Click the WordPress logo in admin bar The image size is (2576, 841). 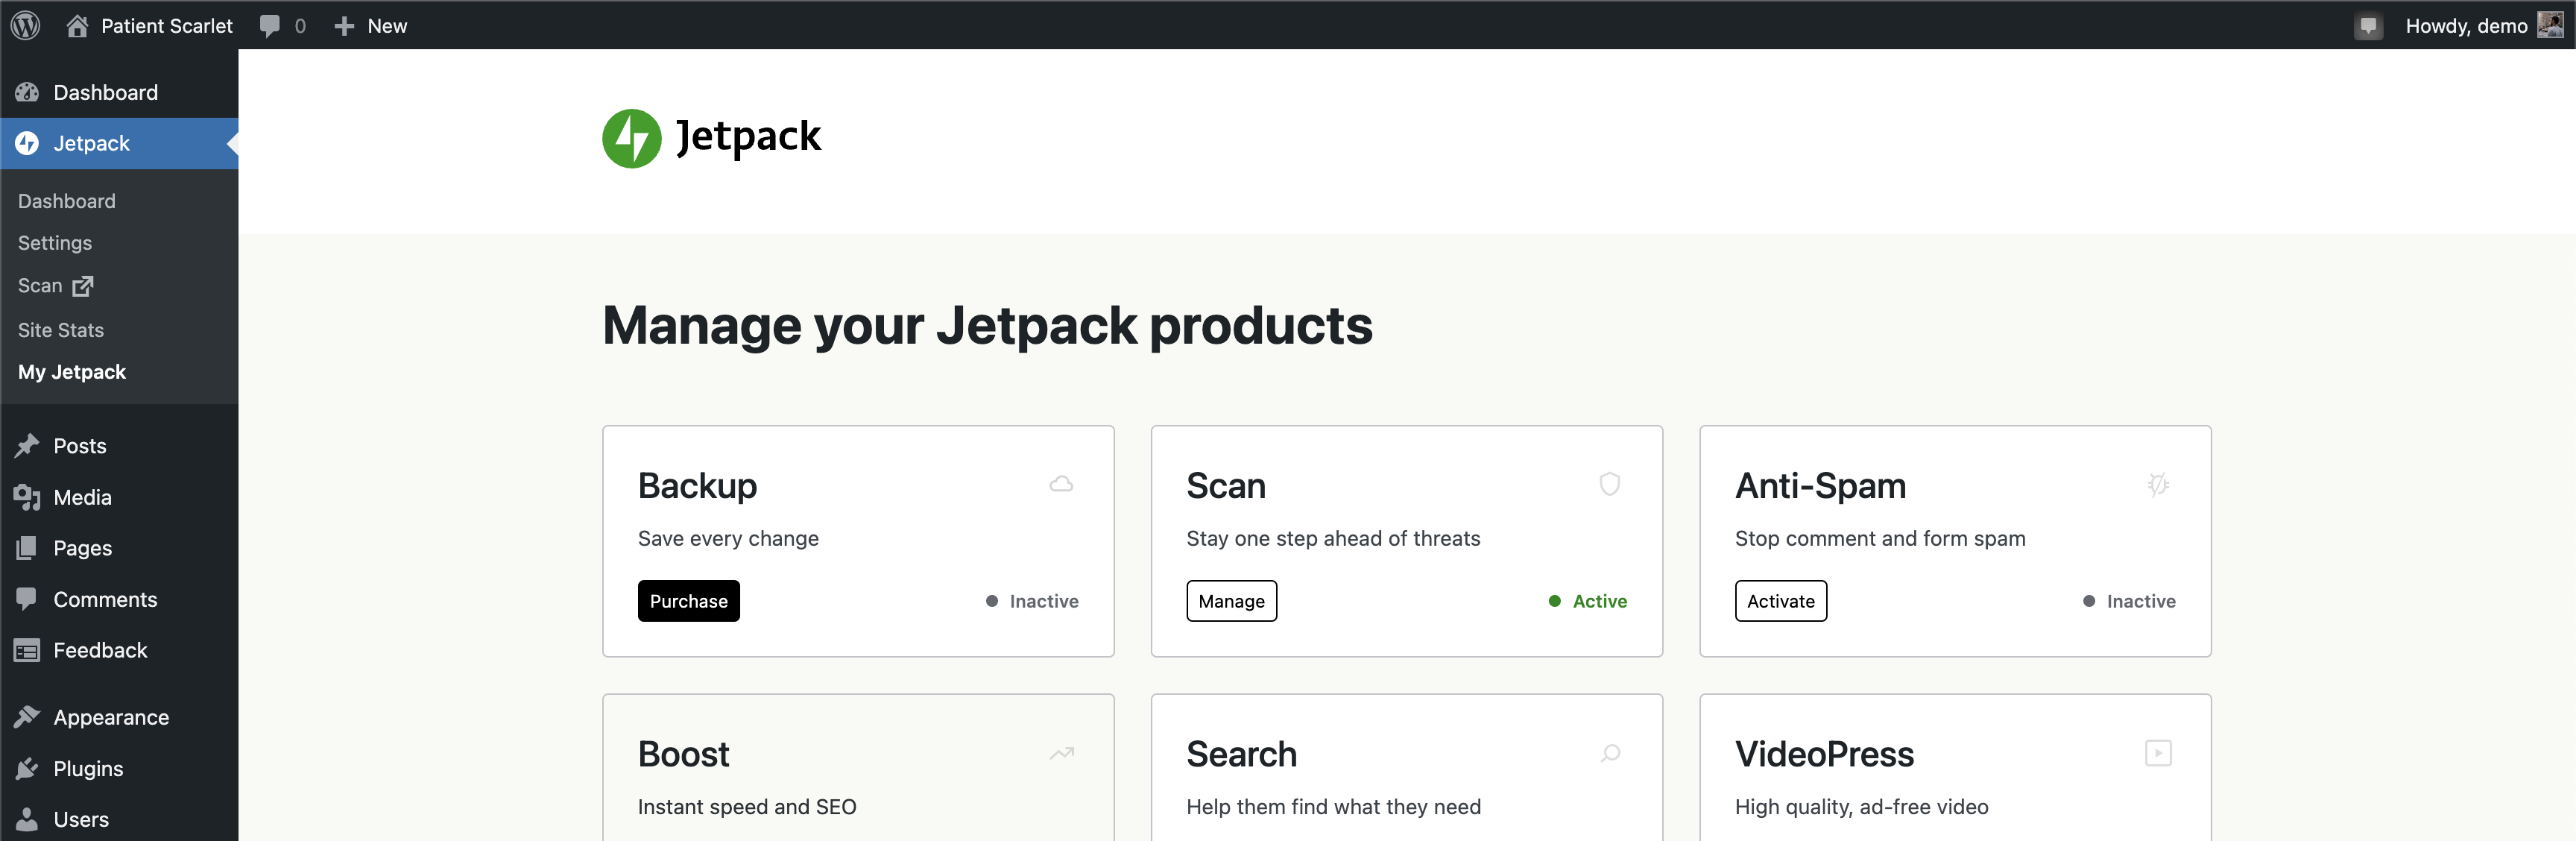(26, 25)
